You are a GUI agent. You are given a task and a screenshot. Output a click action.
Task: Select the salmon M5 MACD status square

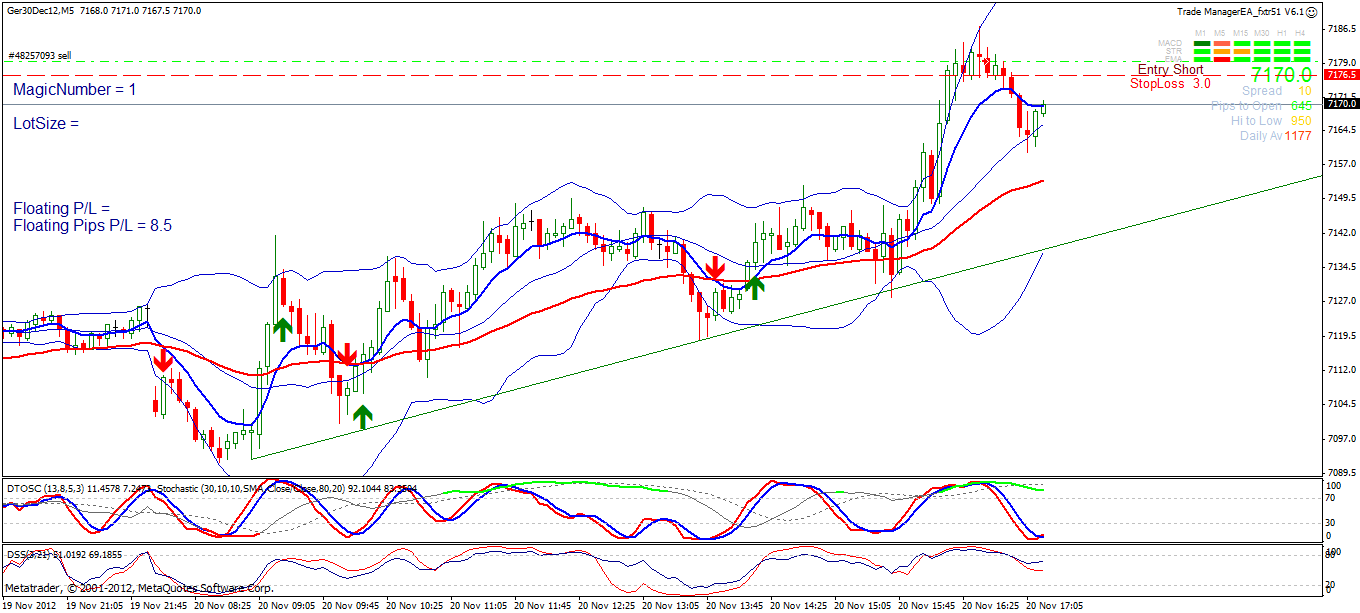pos(1222,43)
